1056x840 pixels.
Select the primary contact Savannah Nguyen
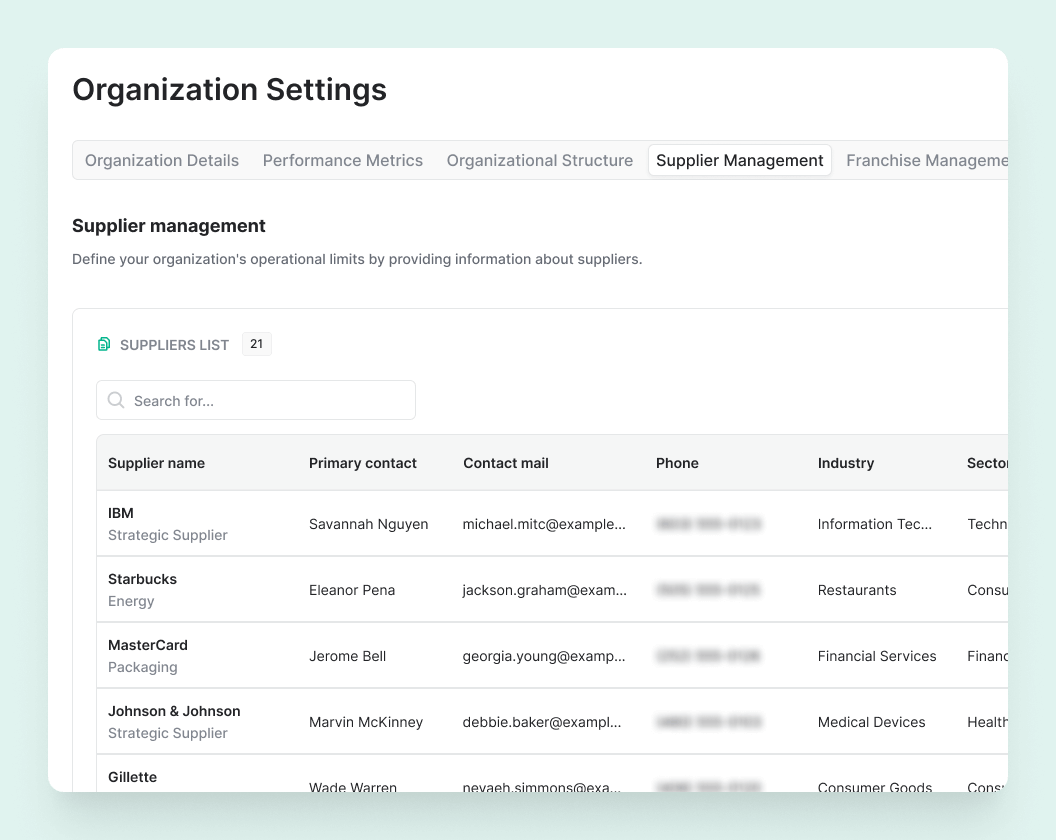(x=368, y=525)
